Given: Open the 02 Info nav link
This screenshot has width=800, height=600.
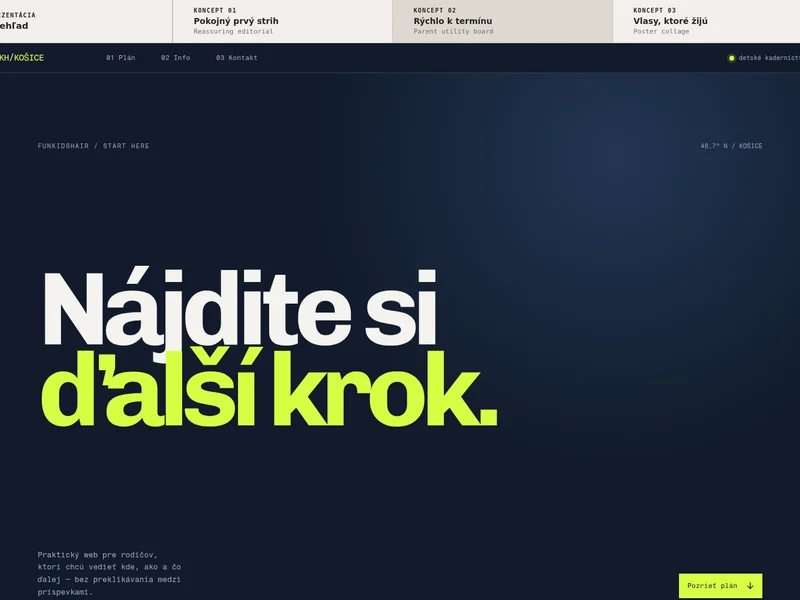Looking at the screenshot, I should click(x=176, y=58).
